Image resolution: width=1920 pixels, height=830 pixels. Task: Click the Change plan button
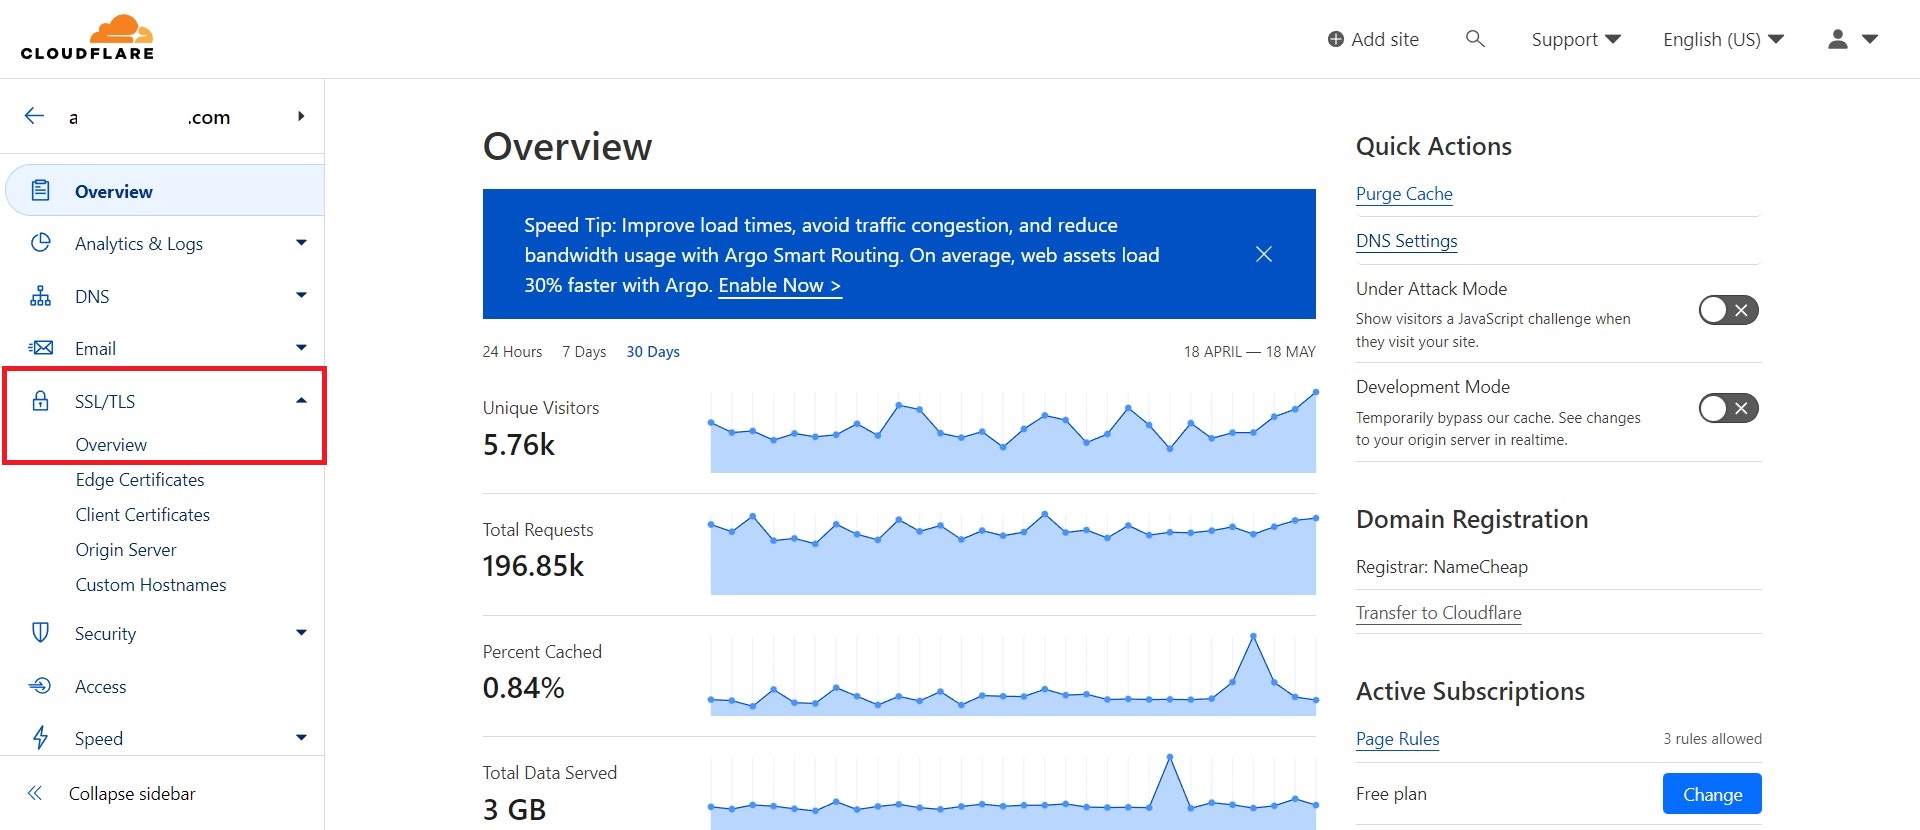(x=1711, y=794)
